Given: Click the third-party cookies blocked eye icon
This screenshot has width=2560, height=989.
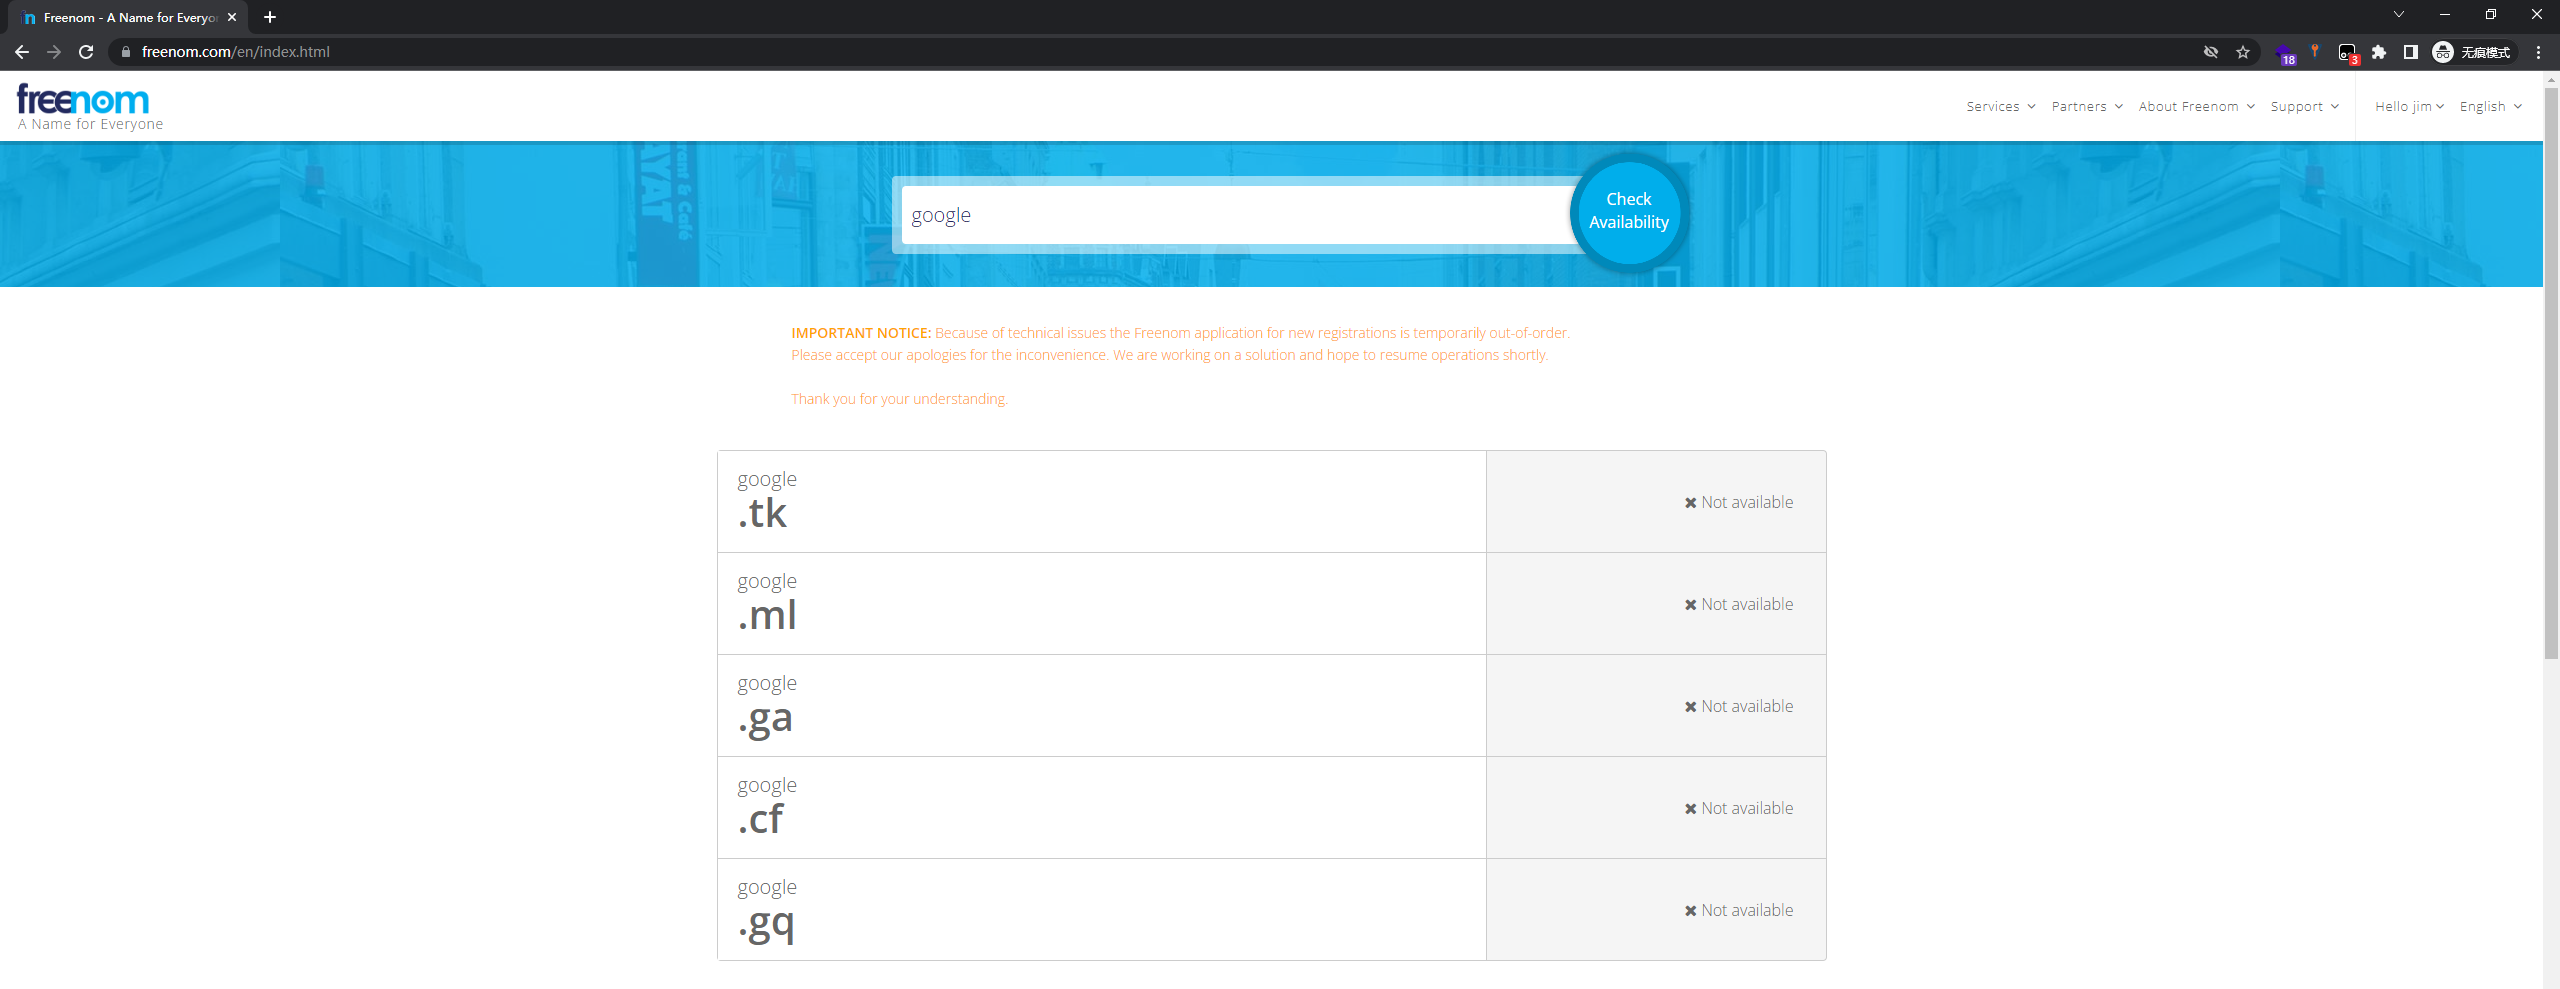Looking at the screenshot, I should [x=2211, y=52].
